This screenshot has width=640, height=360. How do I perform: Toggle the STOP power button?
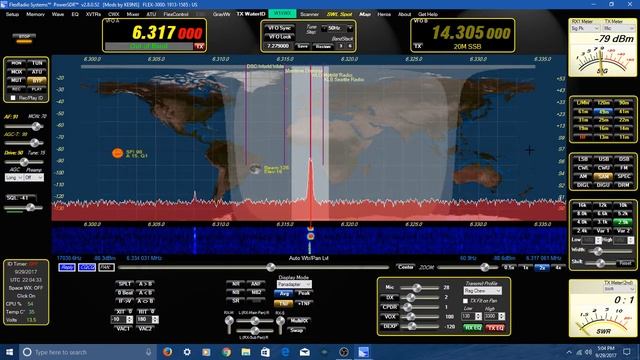pos(24,37)
